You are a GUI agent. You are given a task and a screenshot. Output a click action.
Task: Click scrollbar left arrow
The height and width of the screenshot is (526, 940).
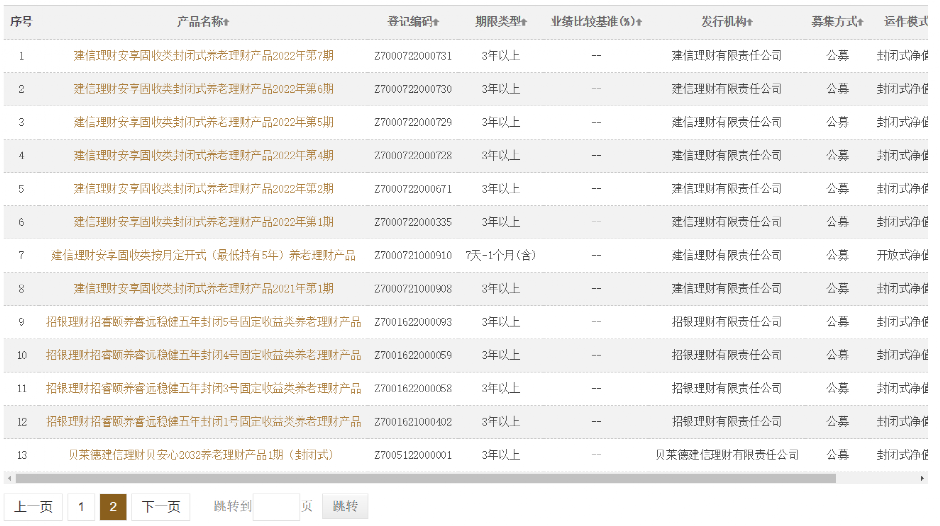pos(8,478)
